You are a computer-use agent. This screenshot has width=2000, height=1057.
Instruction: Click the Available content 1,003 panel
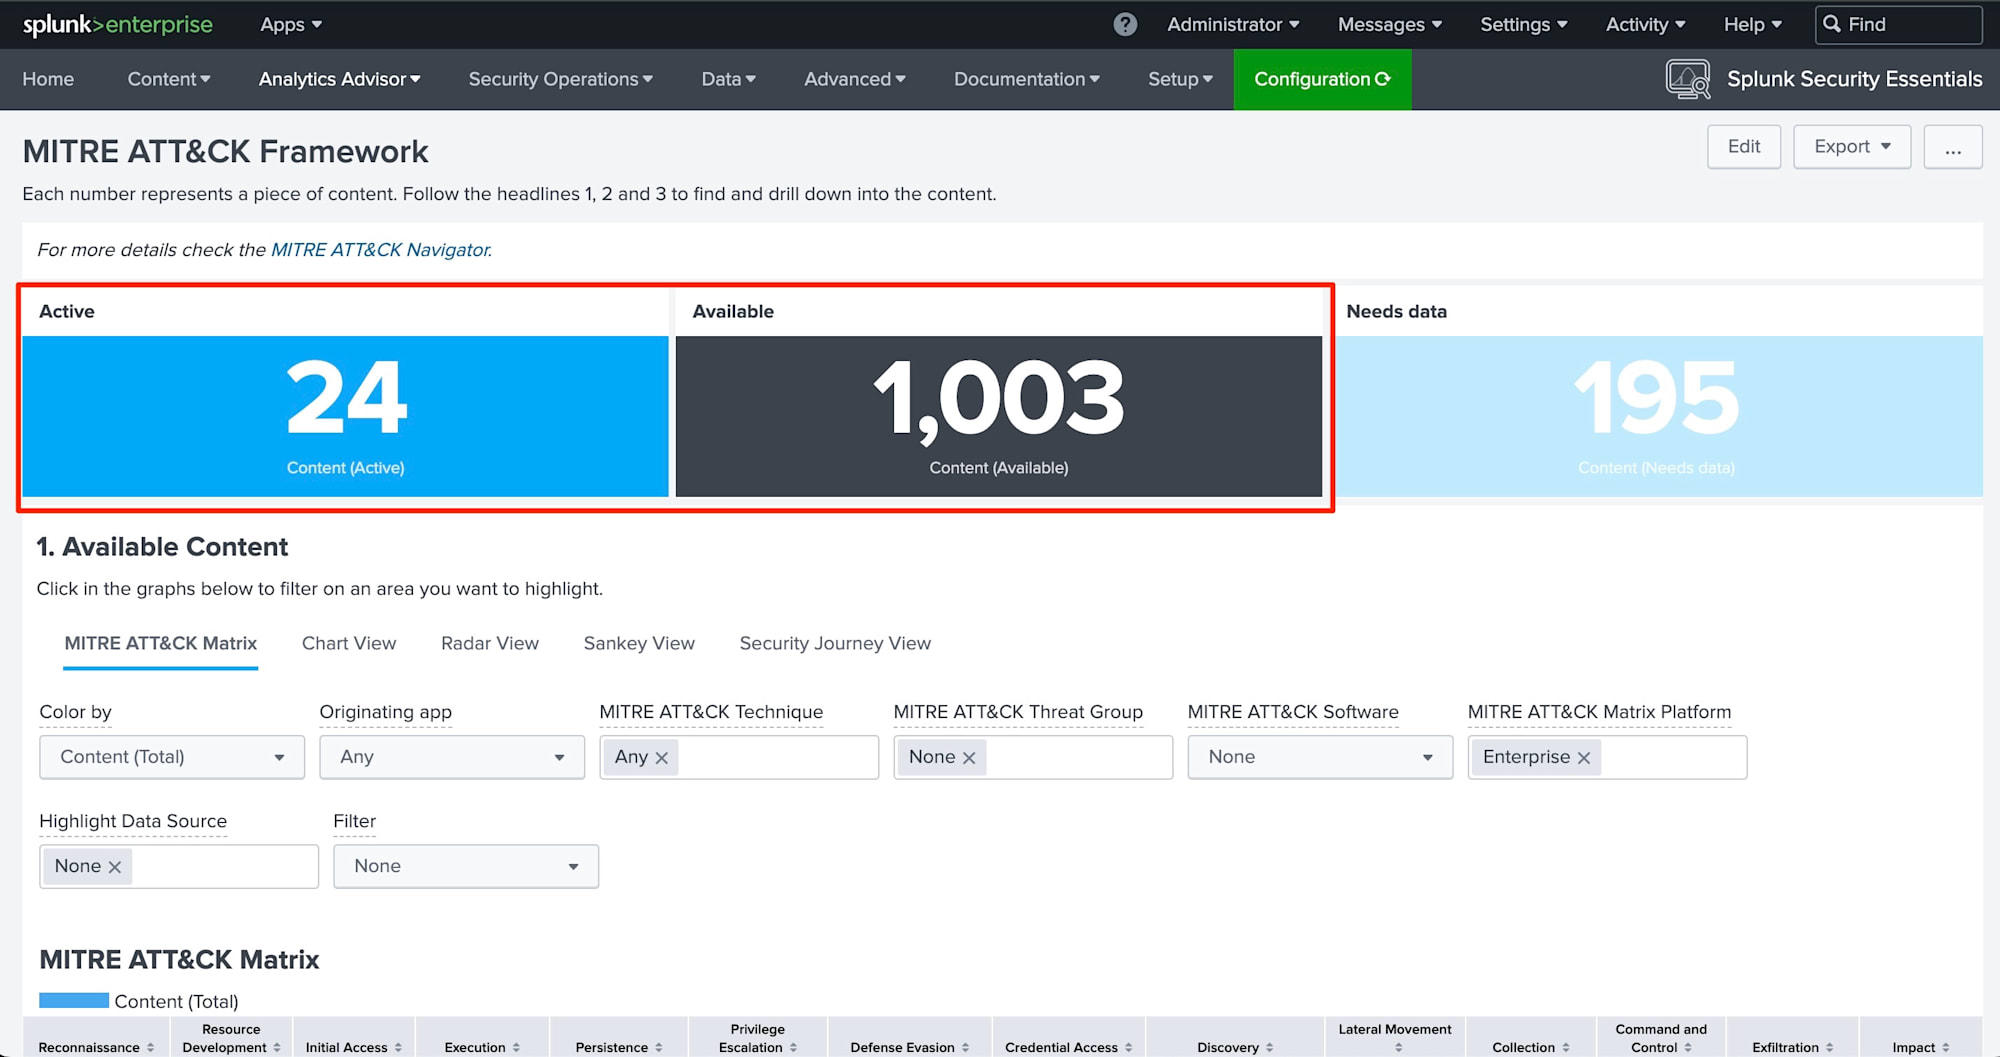(999, 415)
